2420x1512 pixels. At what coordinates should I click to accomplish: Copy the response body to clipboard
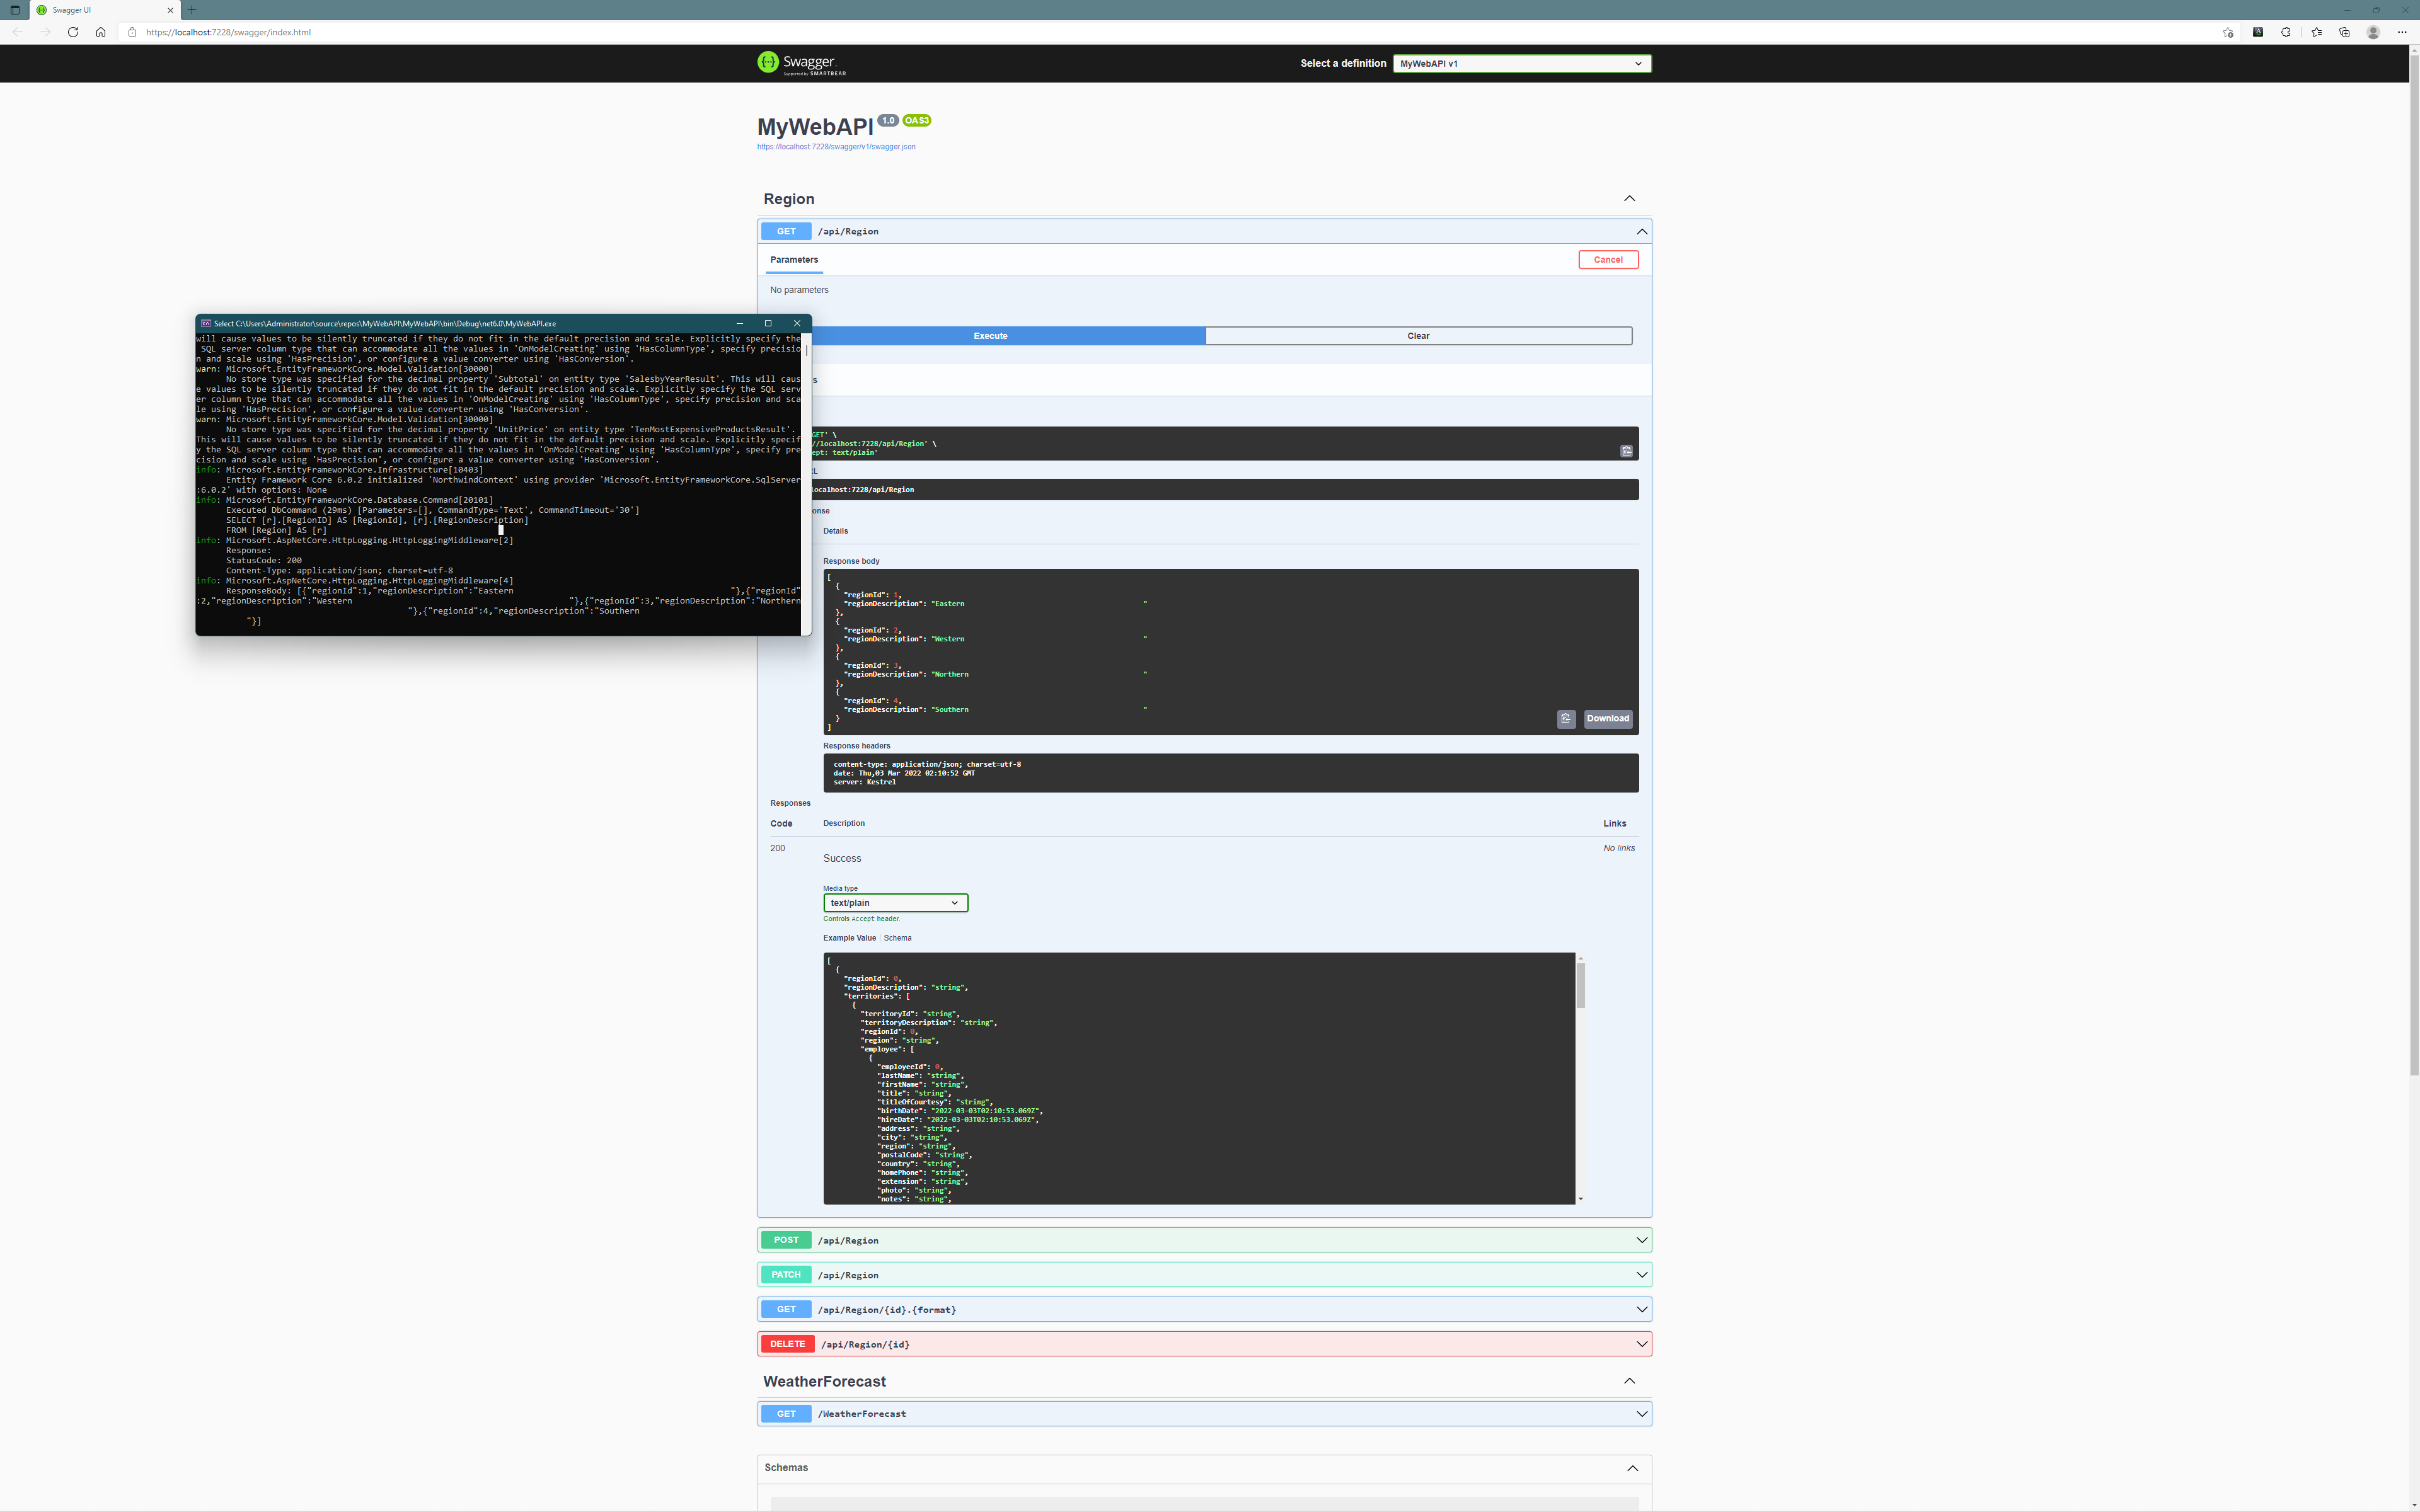click(x=1566, y=718)
